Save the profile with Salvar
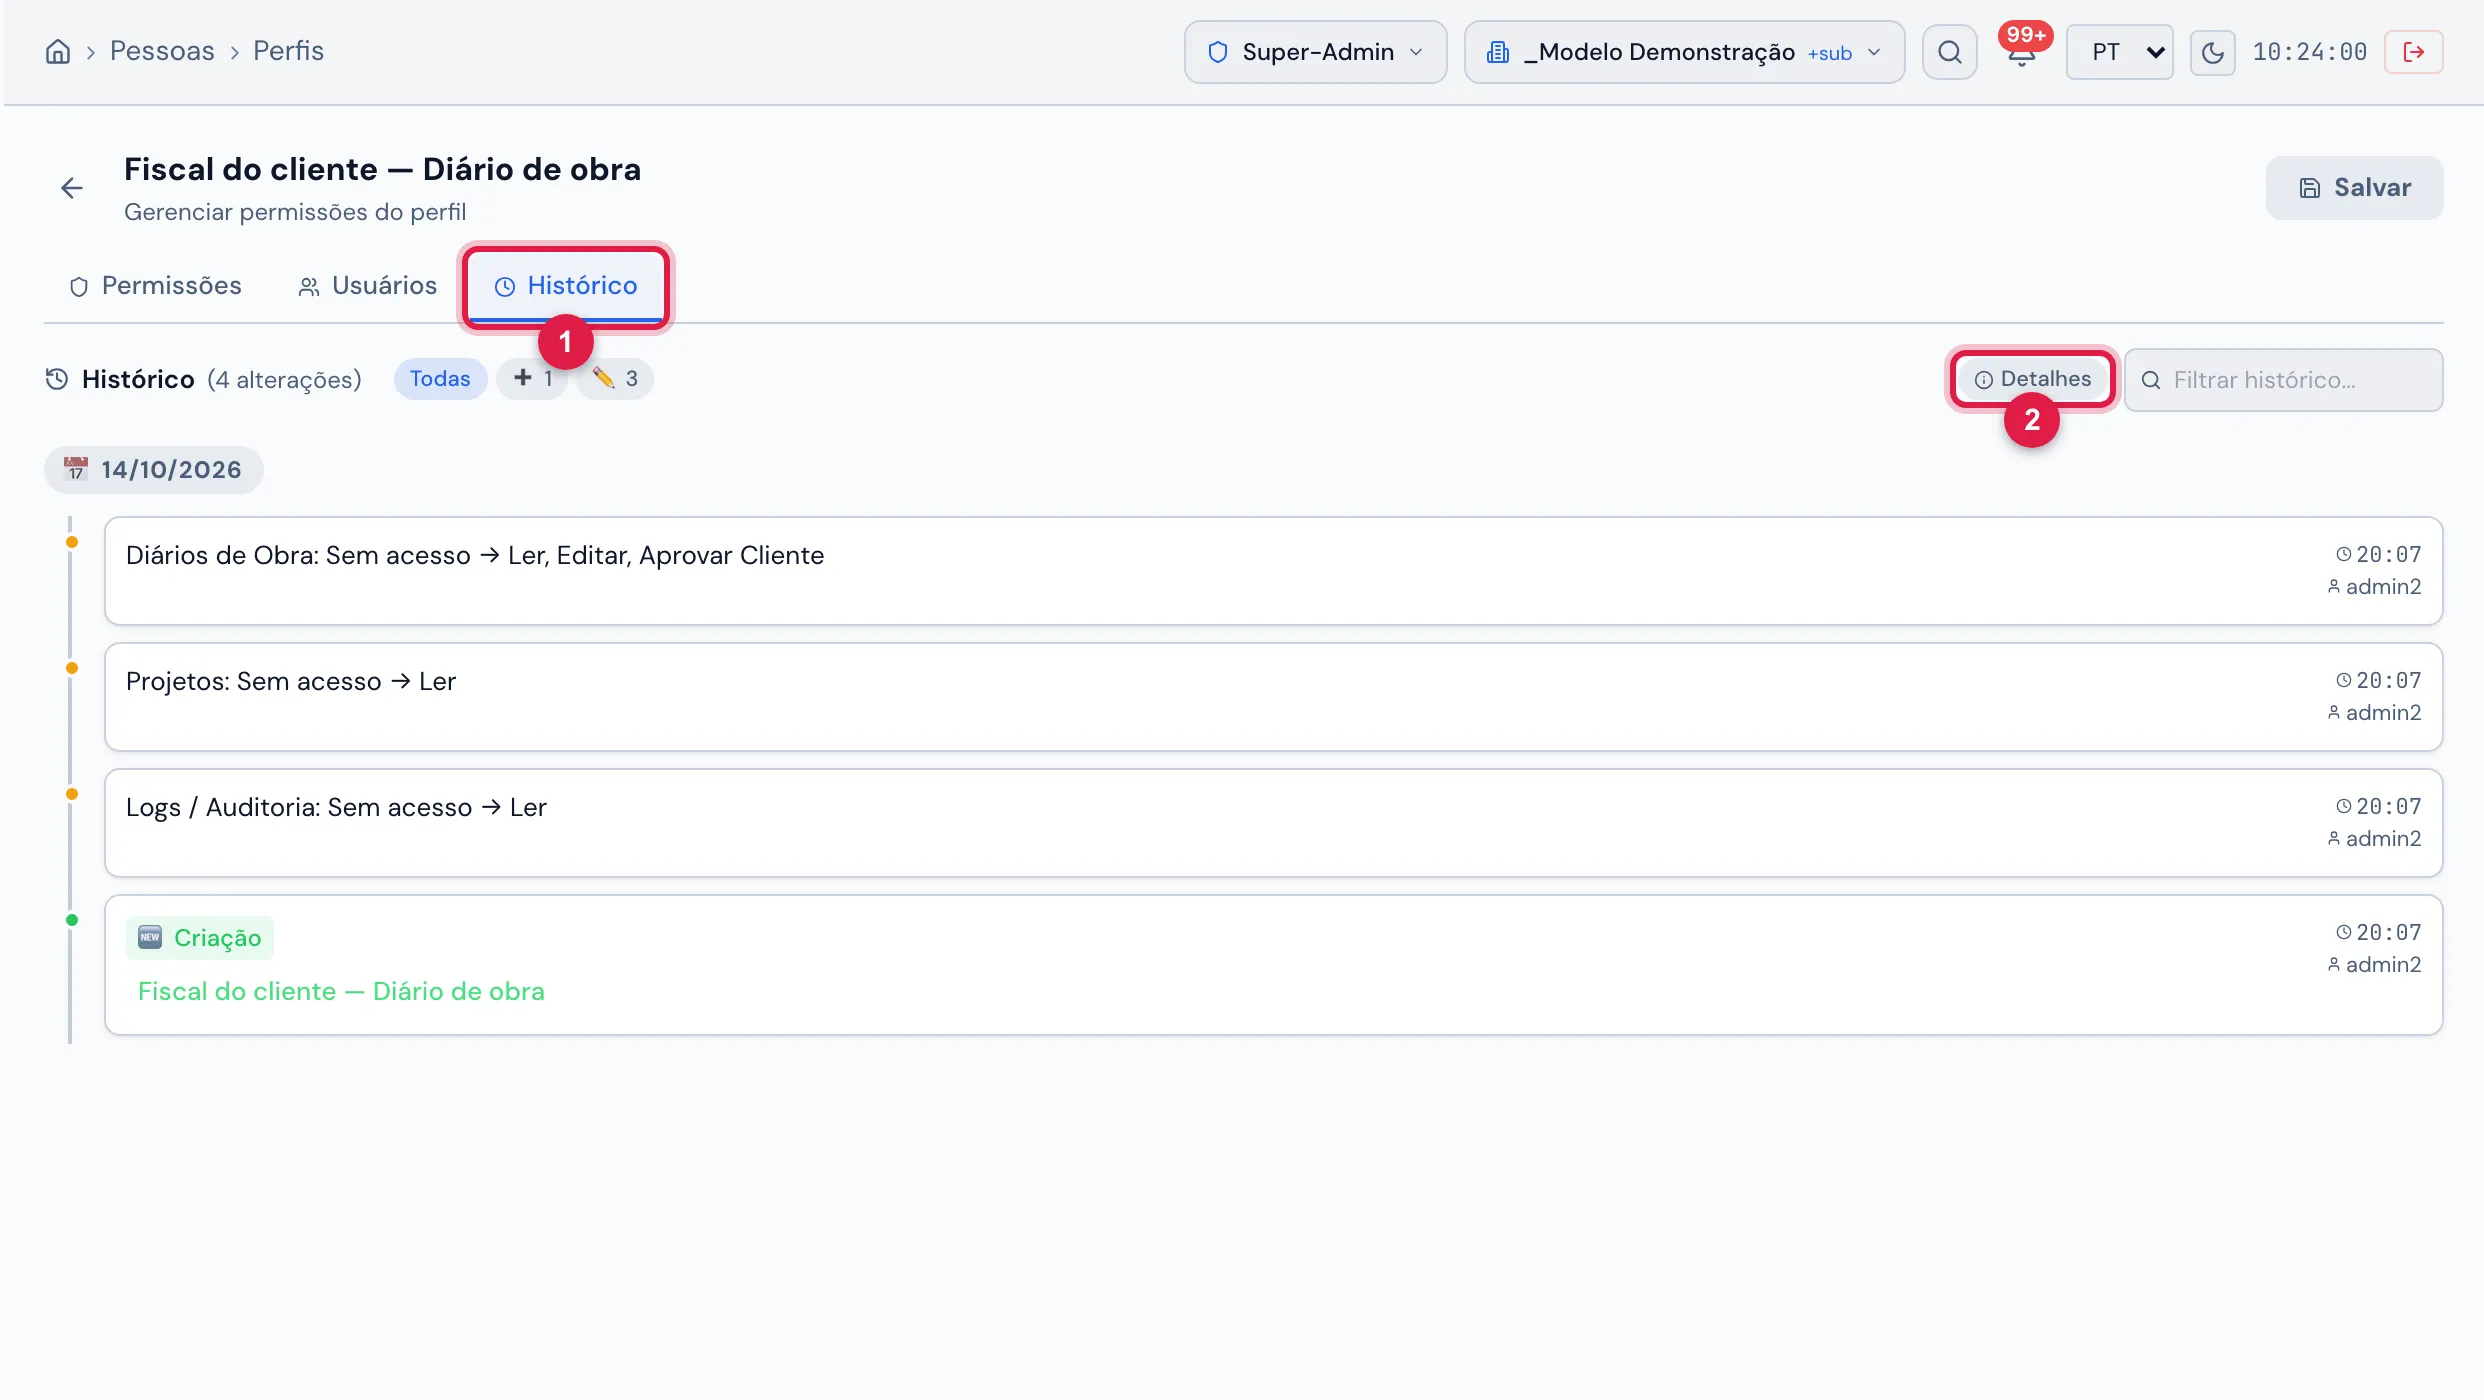The height and width of the screenshot is (1400, 2484). coord(2354,188)
